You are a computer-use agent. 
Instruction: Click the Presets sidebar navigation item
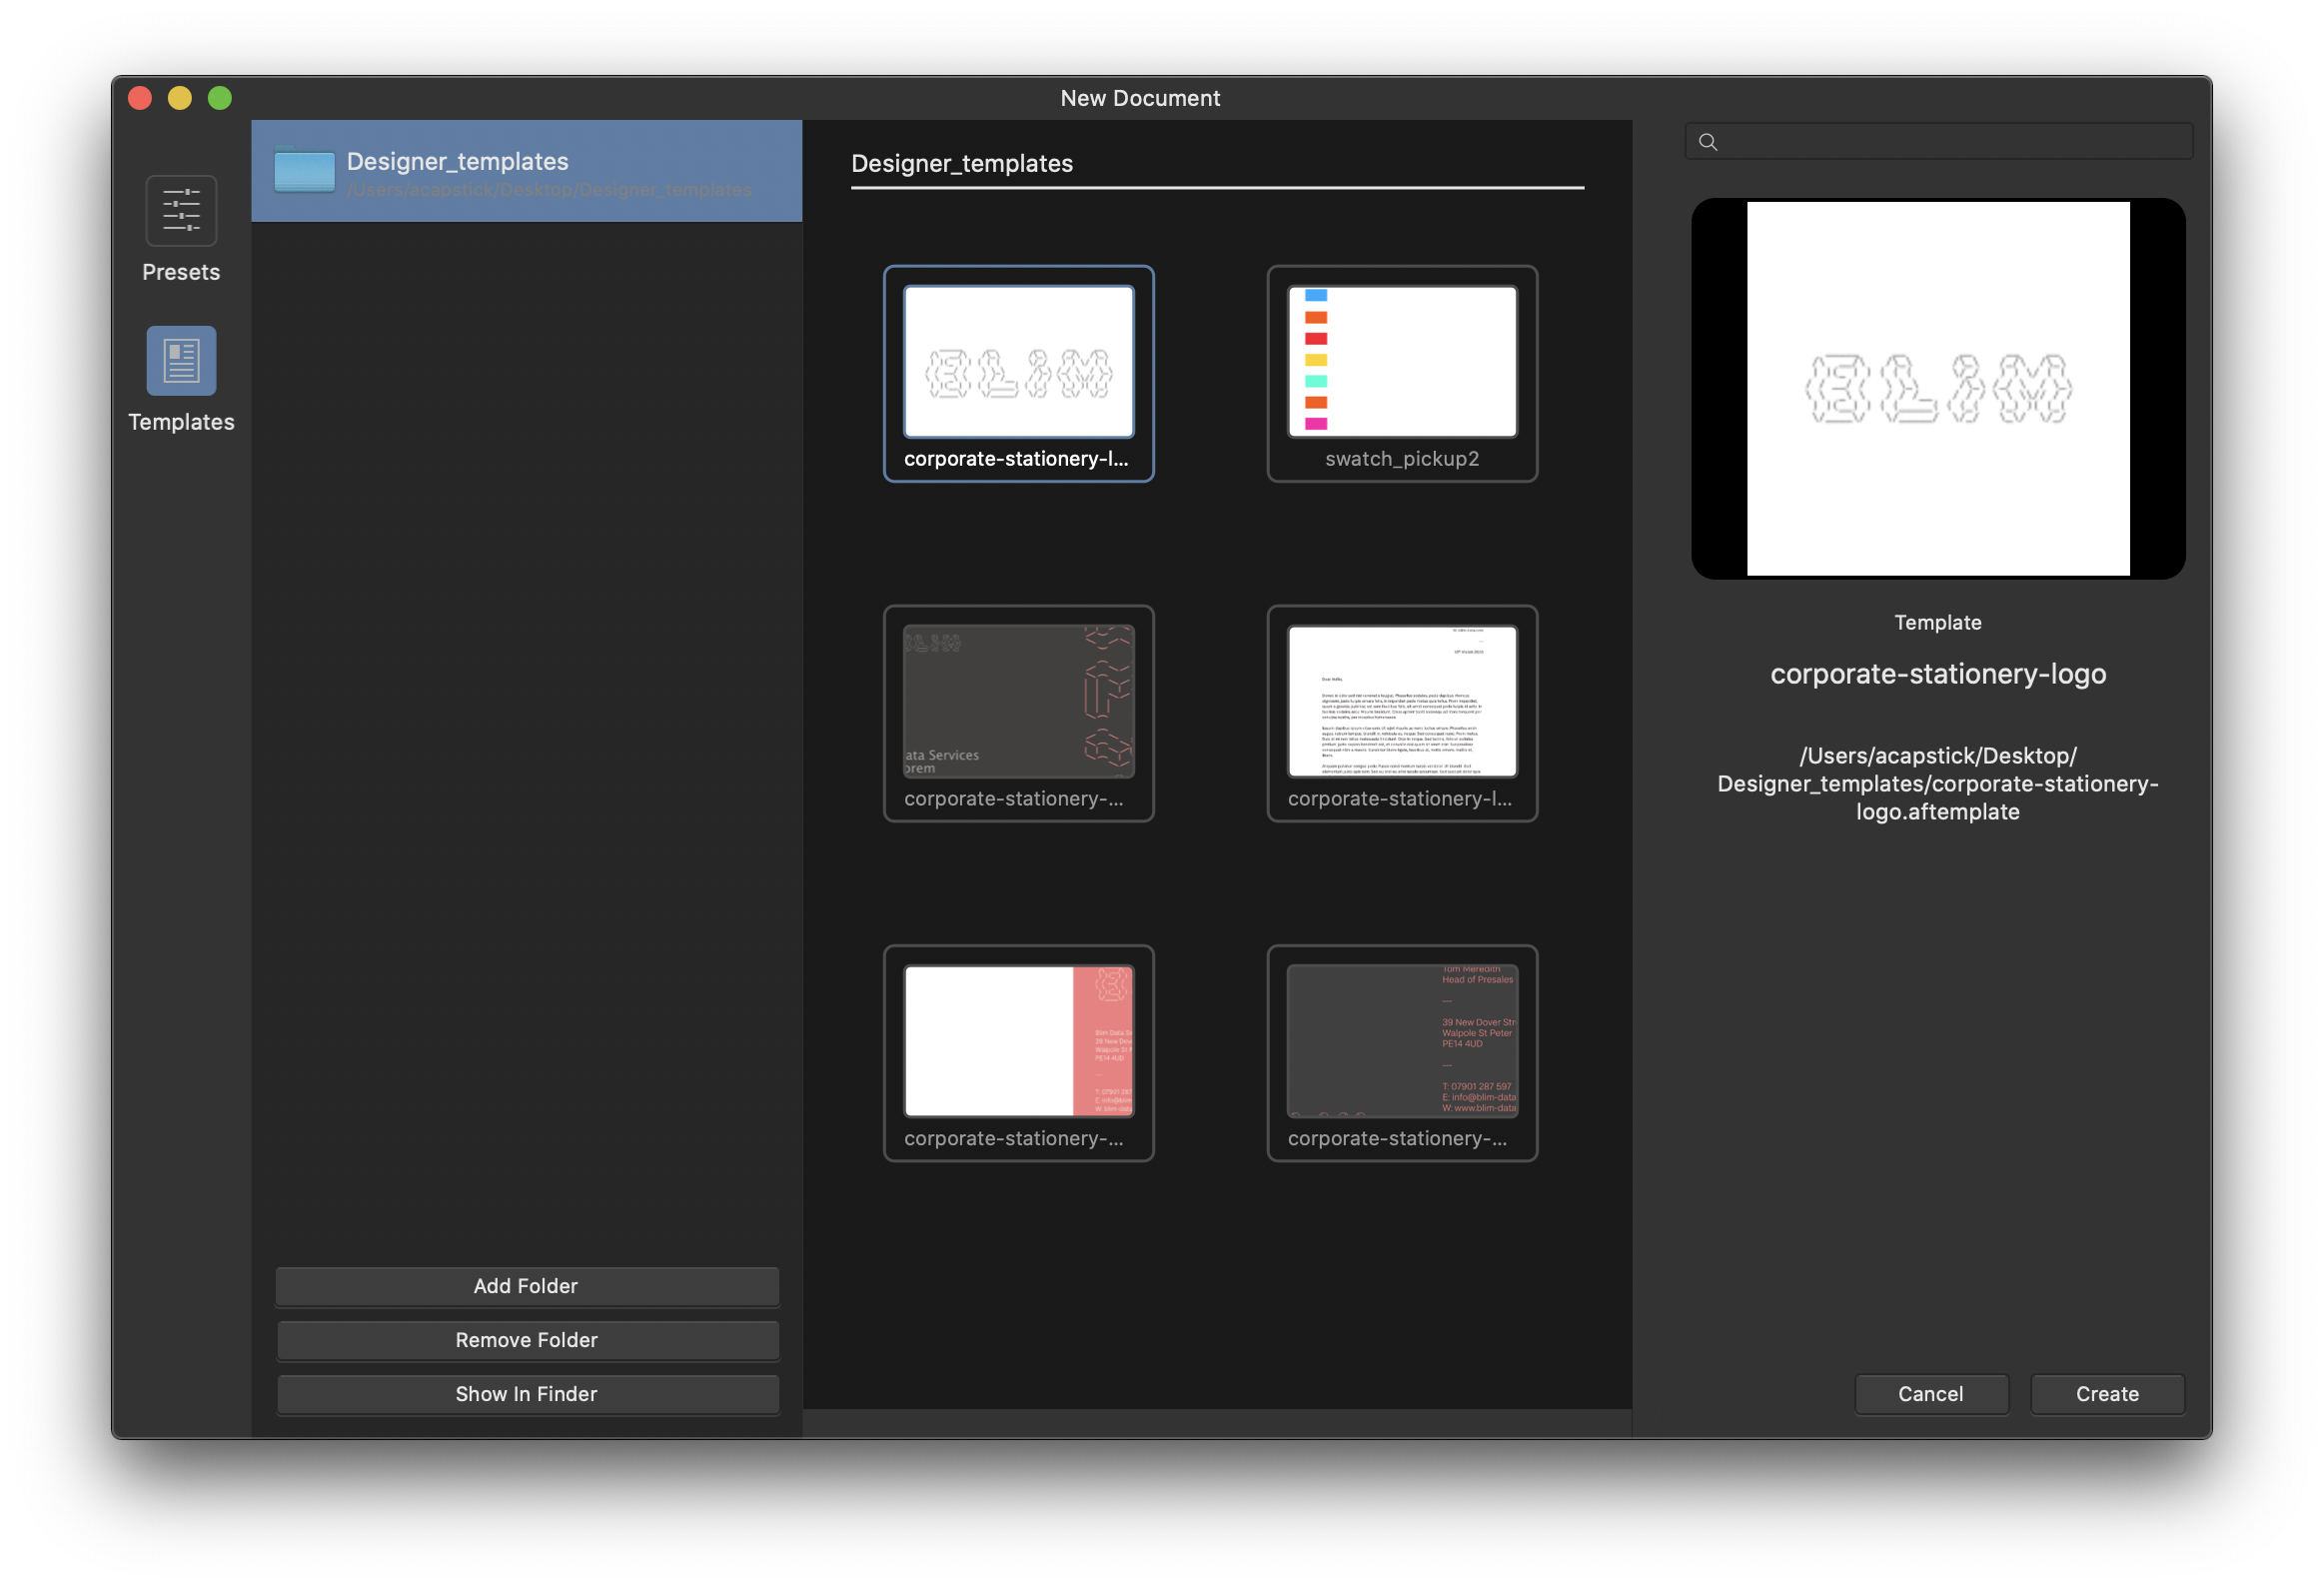(180, 228)
